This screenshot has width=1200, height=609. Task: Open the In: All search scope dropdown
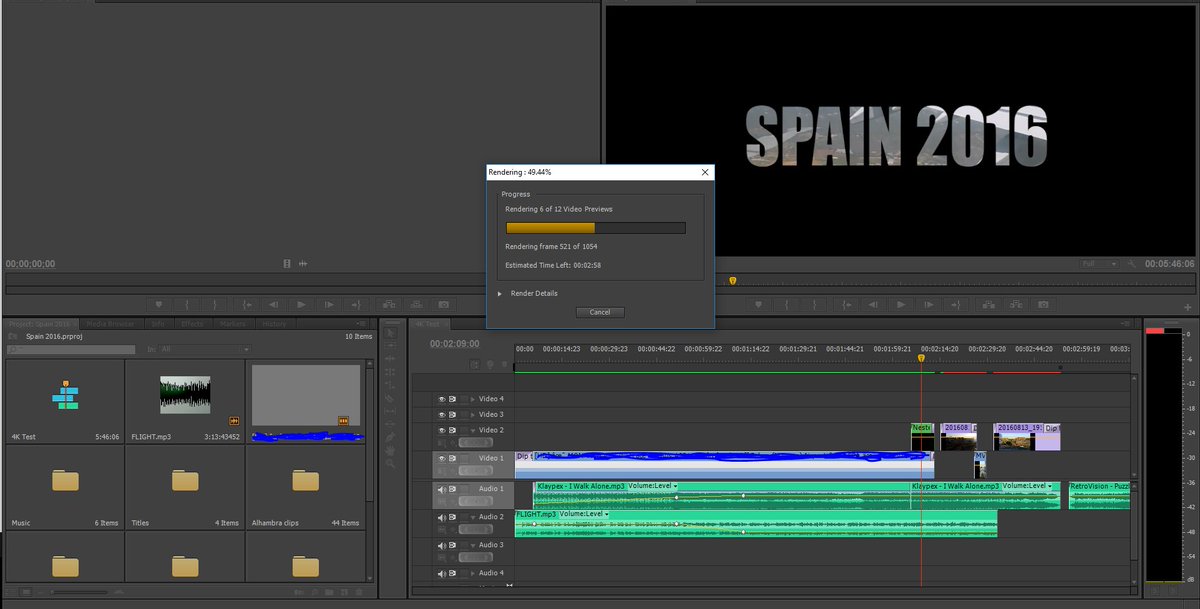(205, 349)
